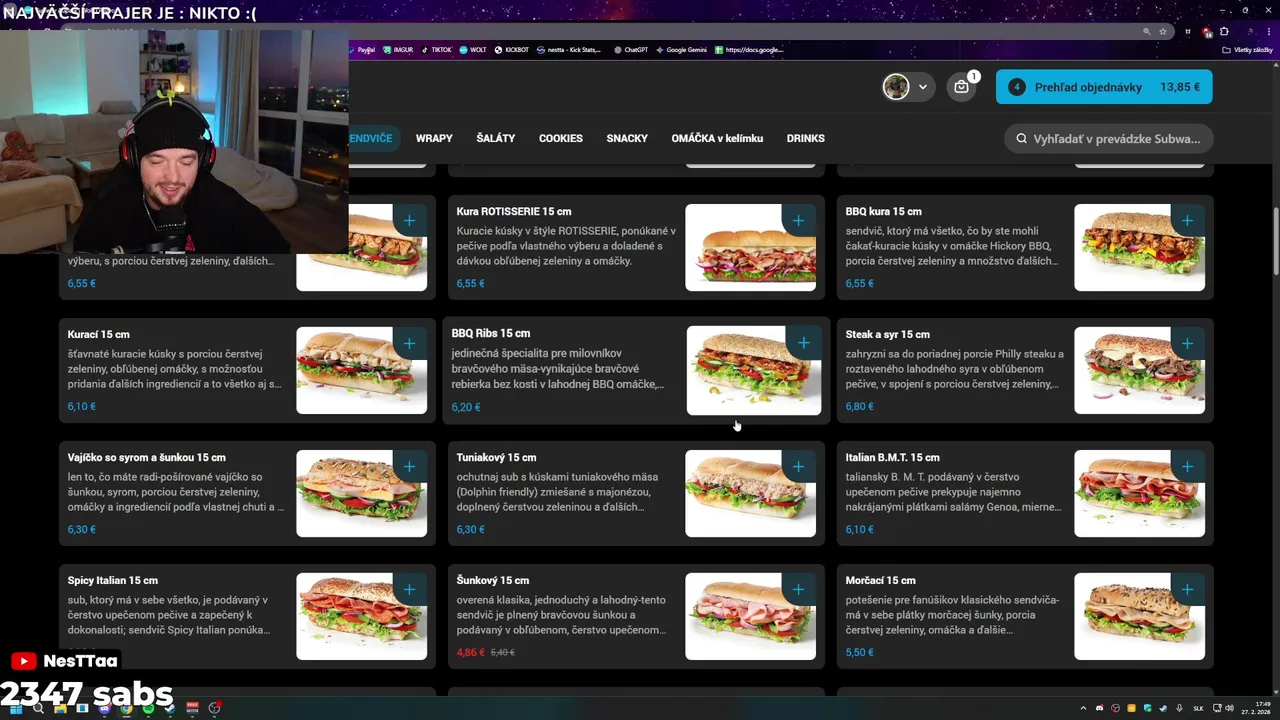This screenshot has width=1280, height=720.
Task: Add Šunkový 15 cm with plus icon
Action: (x=798, y=589)
